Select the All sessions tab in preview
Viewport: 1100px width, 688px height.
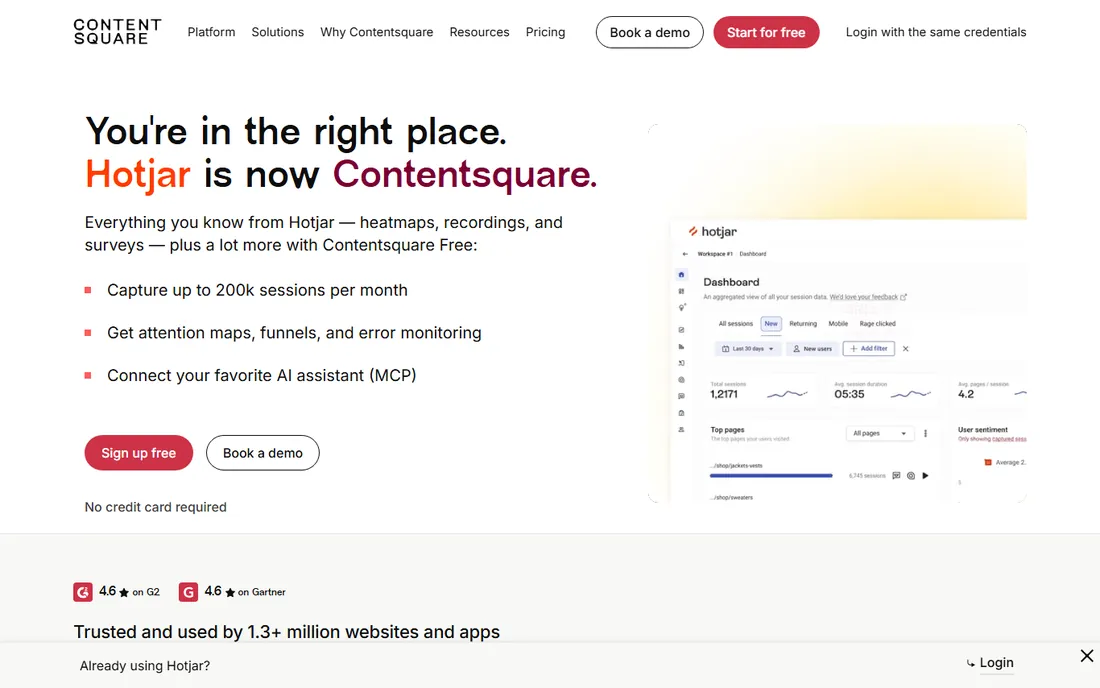coord(736,323)
